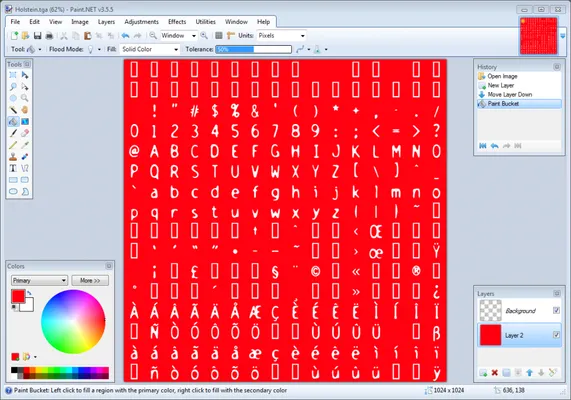This screenshot has width=571, height=400.
Task: Delete layer with red X icon
Action: 495,372
